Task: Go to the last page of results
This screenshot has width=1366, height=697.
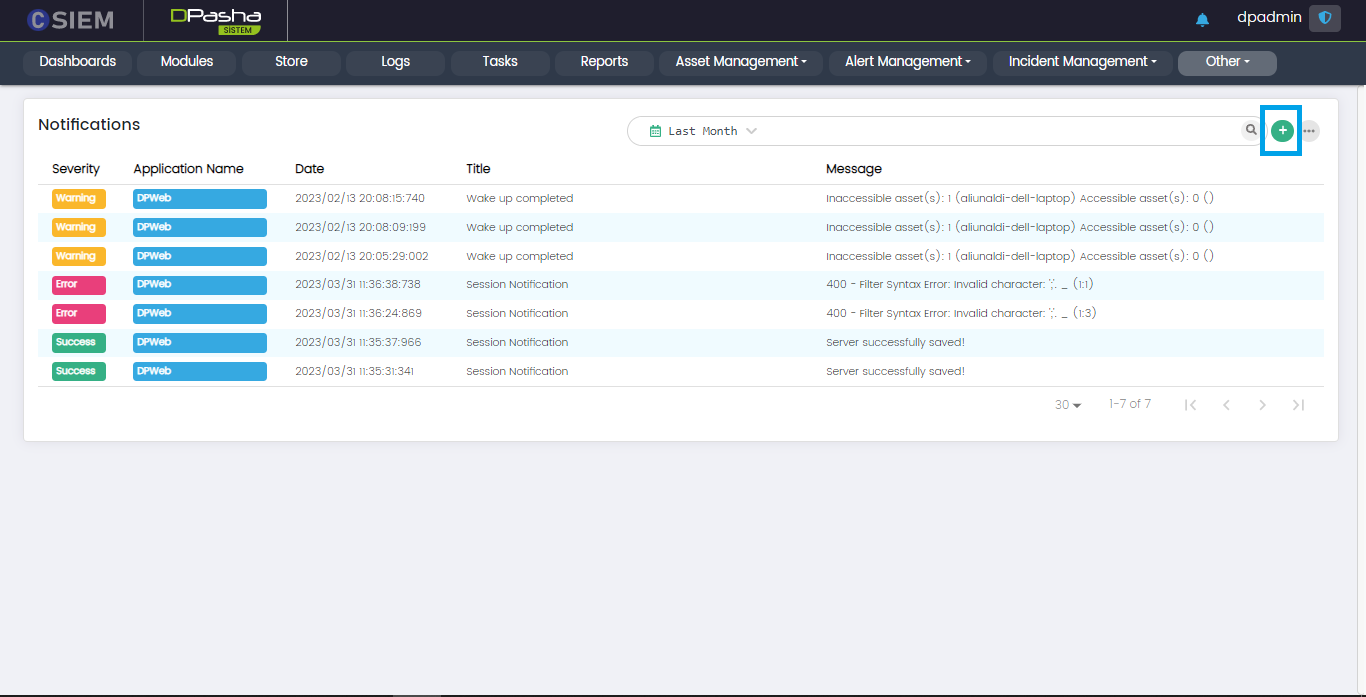Action: coord(1298,405)
